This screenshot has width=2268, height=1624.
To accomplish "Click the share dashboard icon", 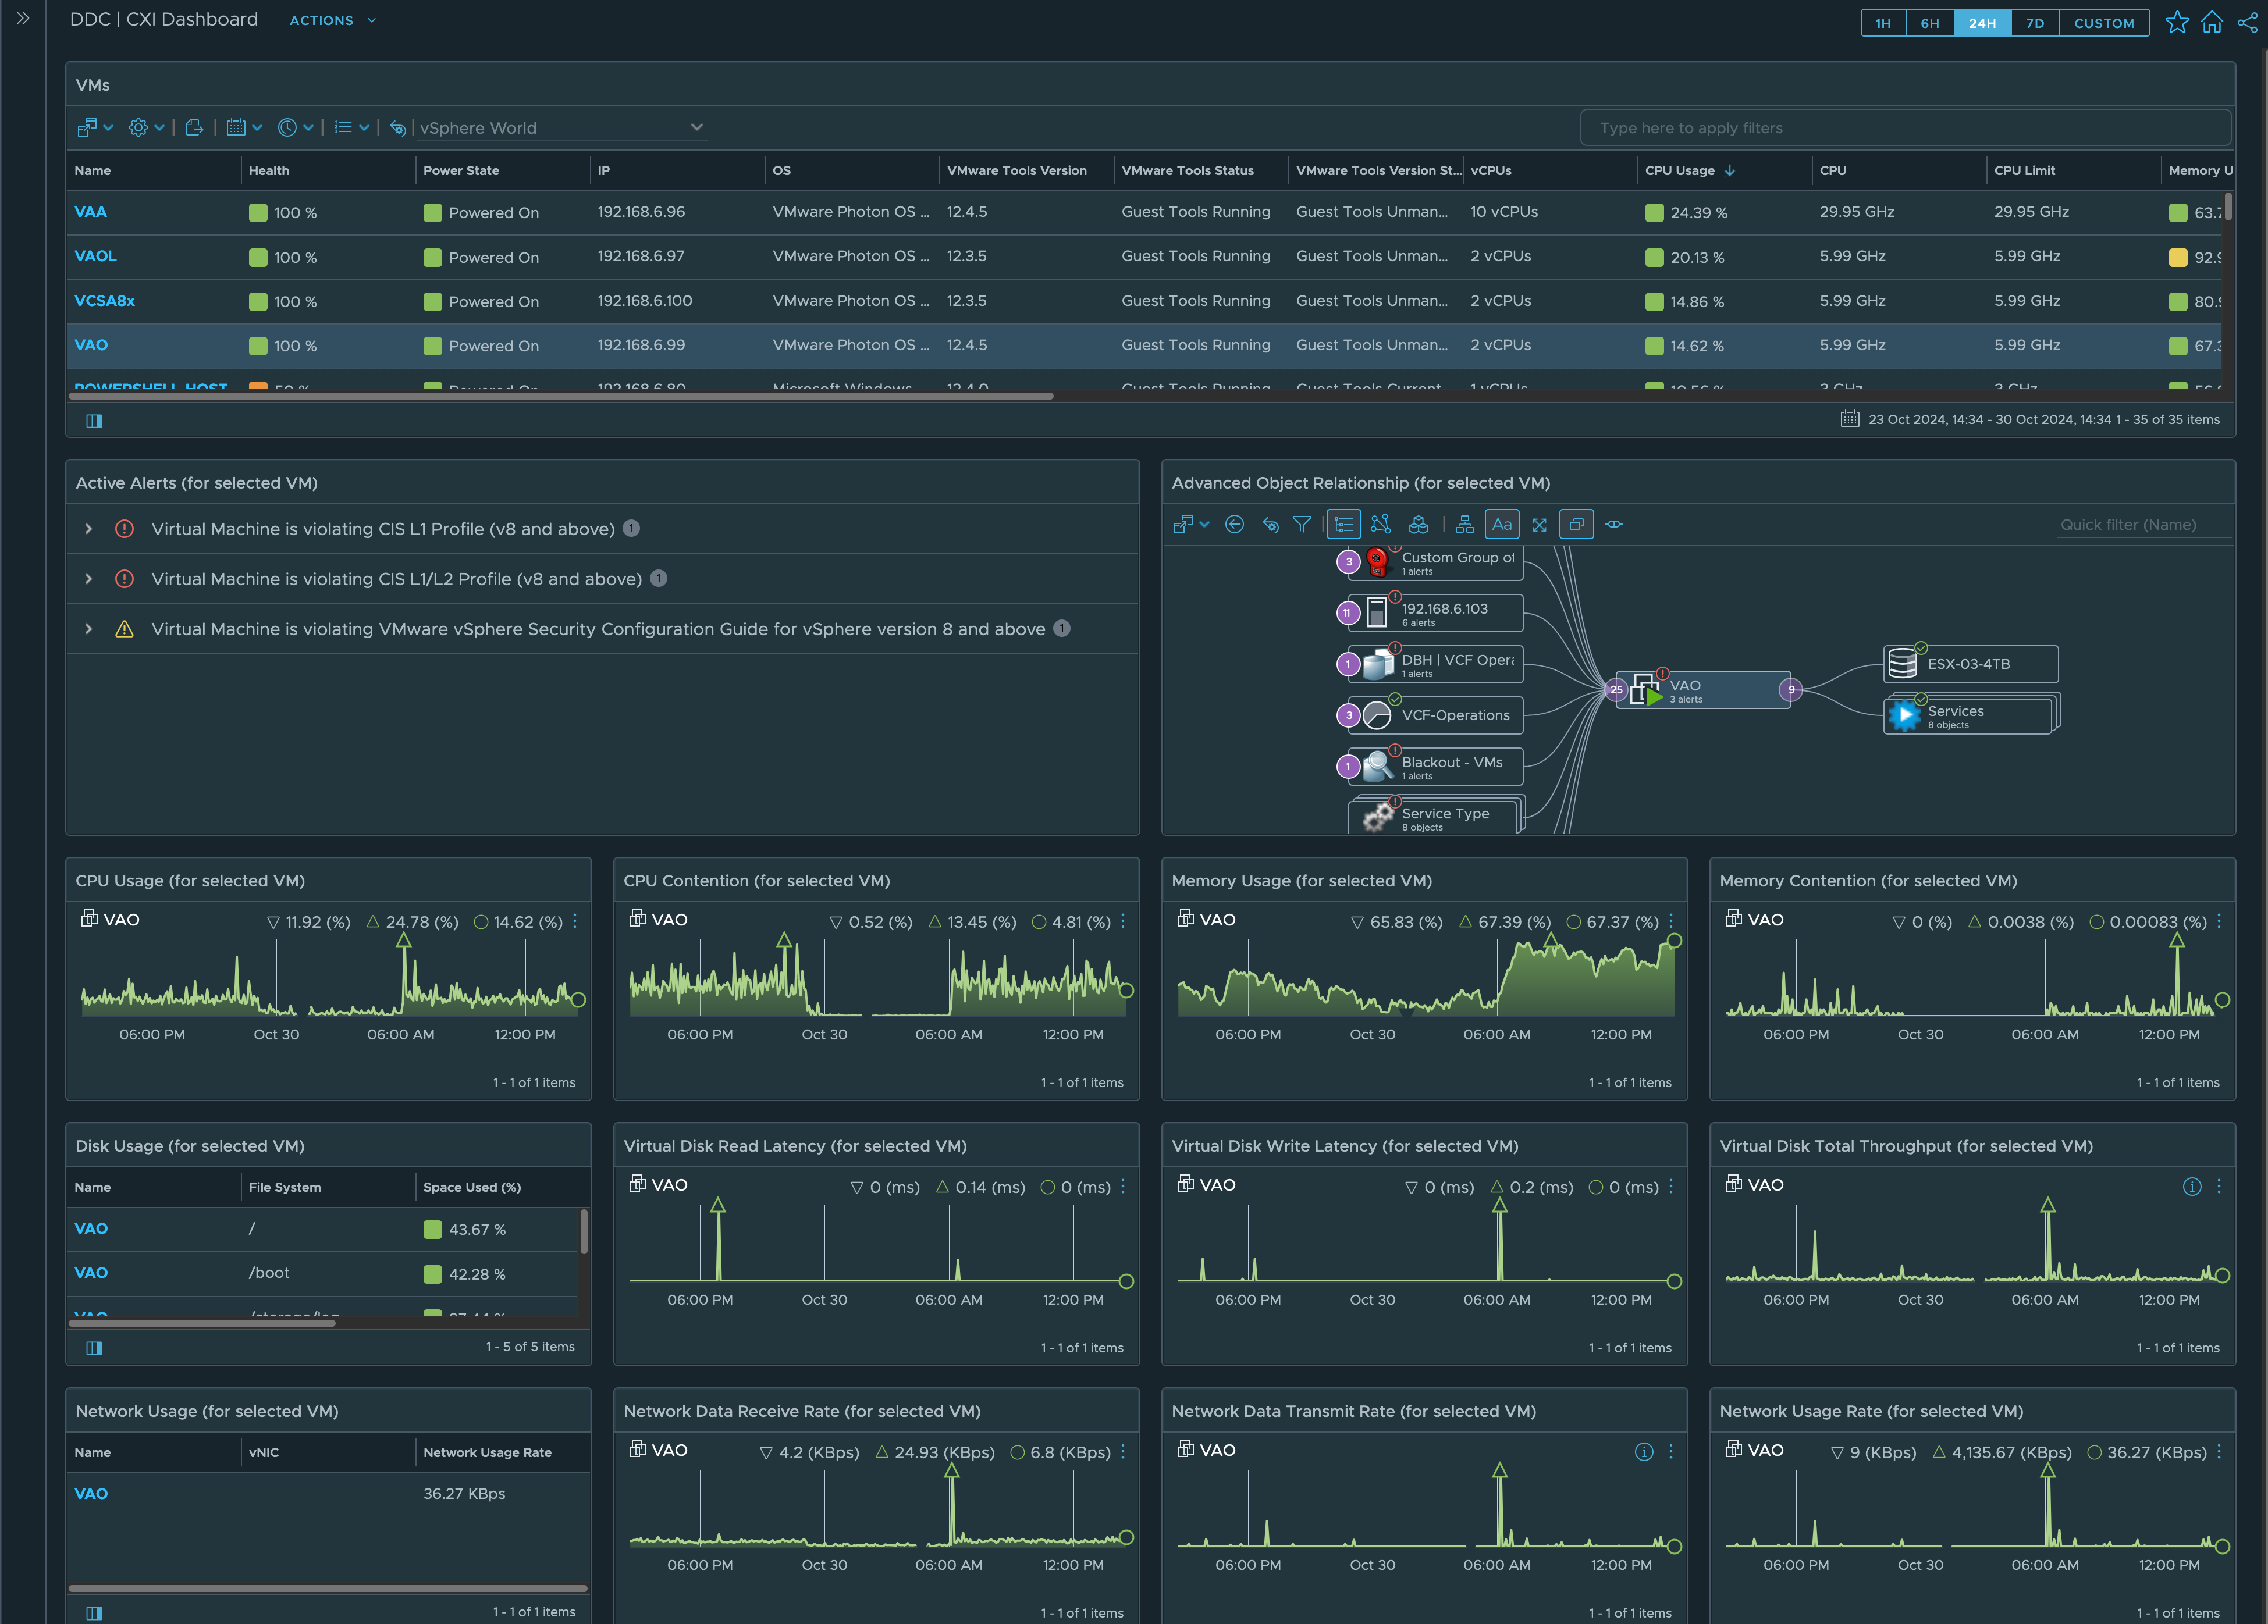I will point(2247,22).
